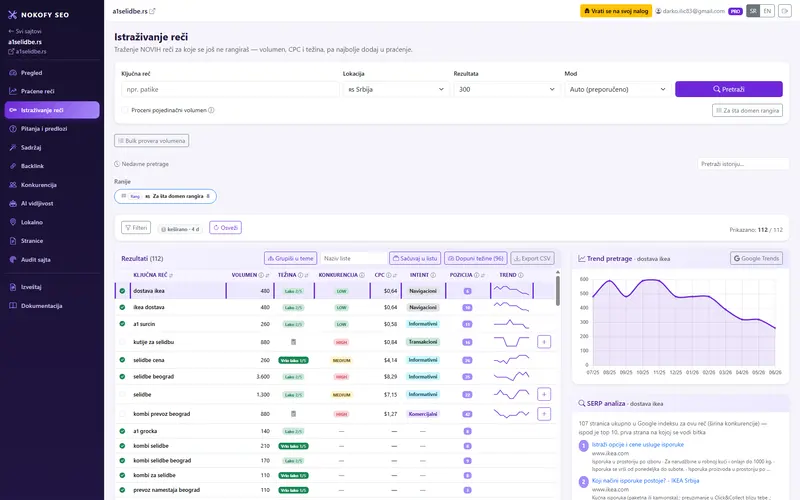Switch language to SR
Image resolution: width=800 pixels, height=500 pixels.
click(x=753, y=11)
